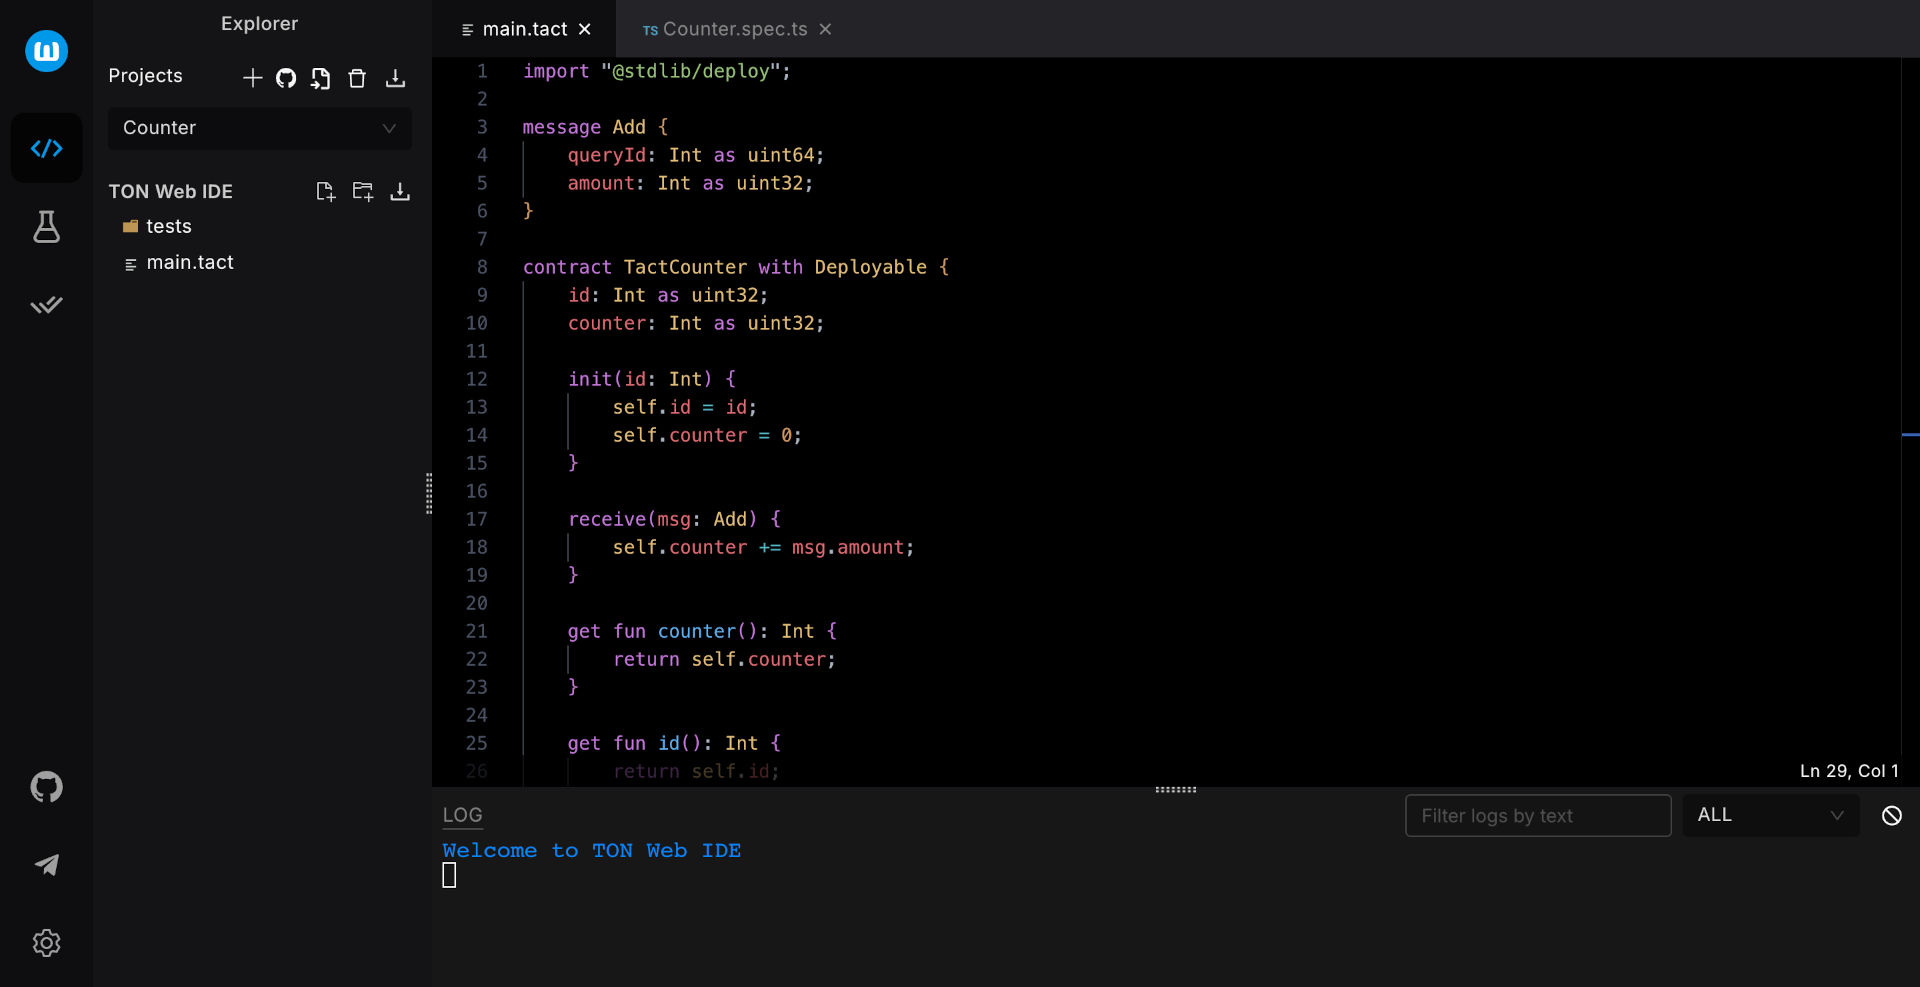
Task: Click the Projects heading
Action: click(145, 76)
